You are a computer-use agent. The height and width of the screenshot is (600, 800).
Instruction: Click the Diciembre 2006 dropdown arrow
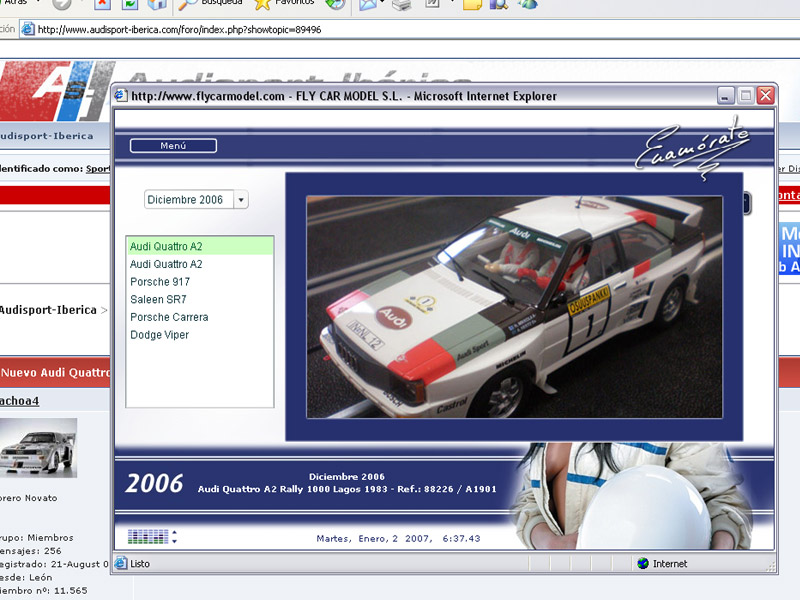point(241,199)
